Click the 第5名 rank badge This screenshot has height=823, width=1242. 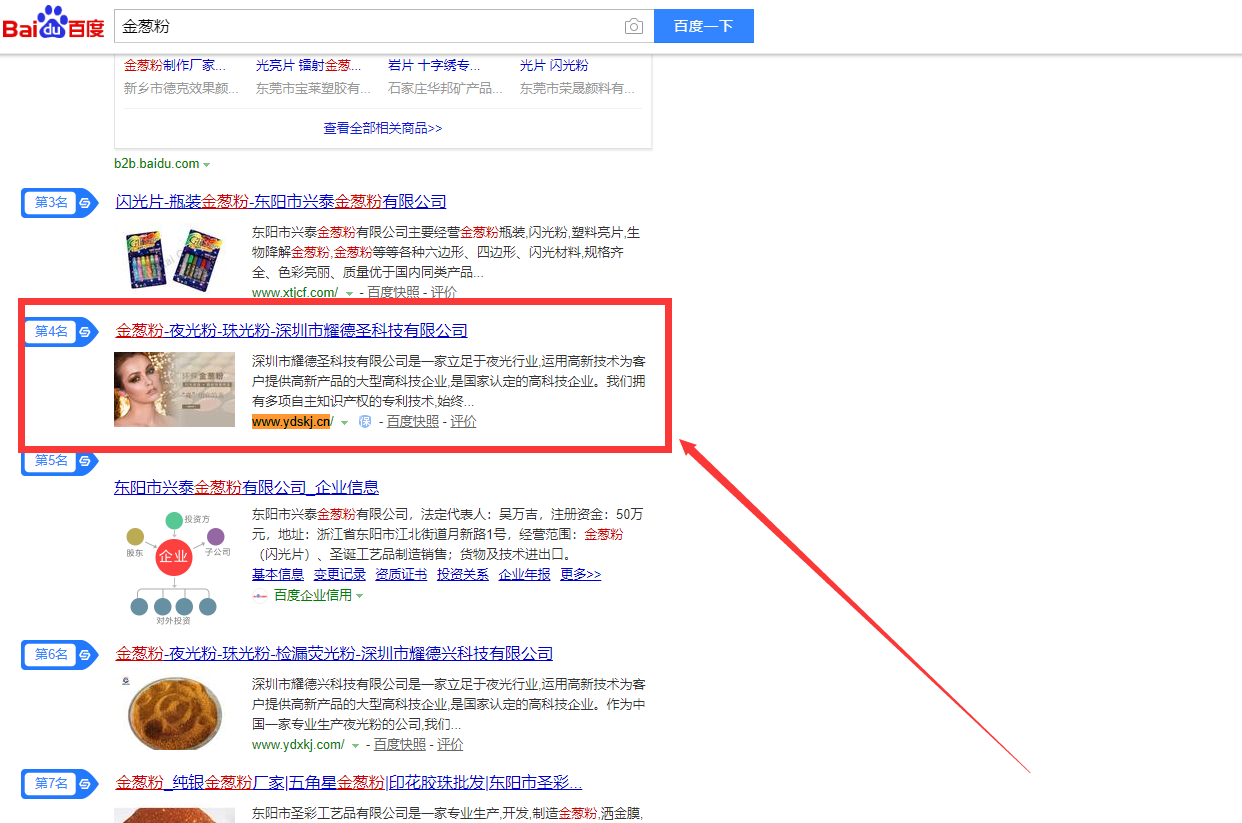(52, 460)
